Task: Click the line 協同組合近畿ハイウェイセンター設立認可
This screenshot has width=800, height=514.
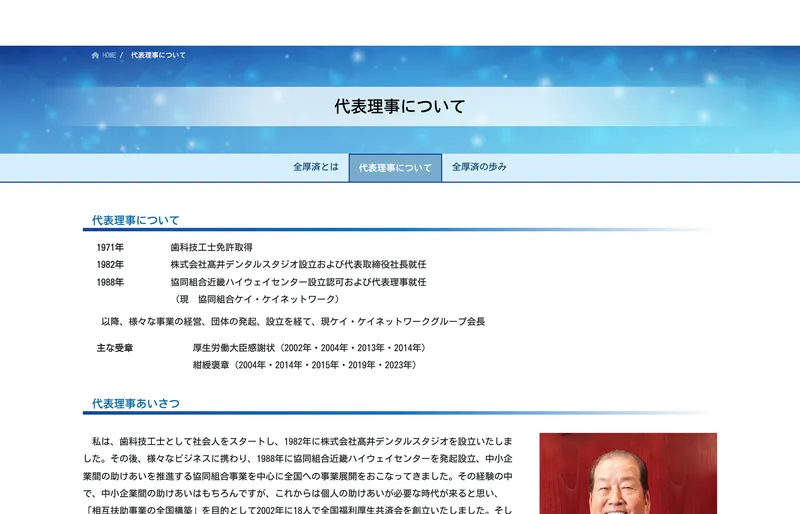Action: (298, 282)
